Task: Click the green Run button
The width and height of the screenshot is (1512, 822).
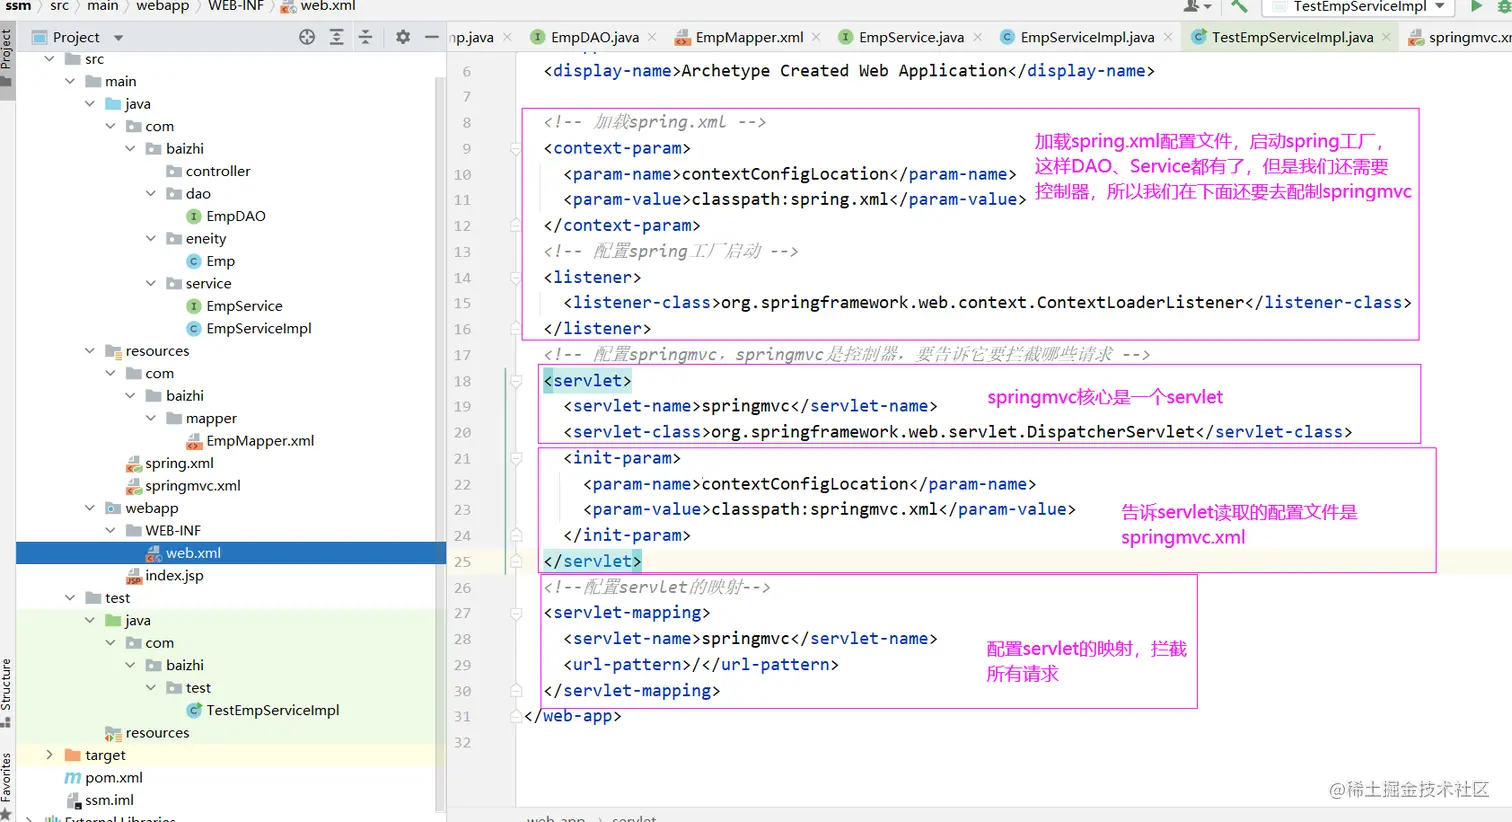Action: coord(1476,6)
